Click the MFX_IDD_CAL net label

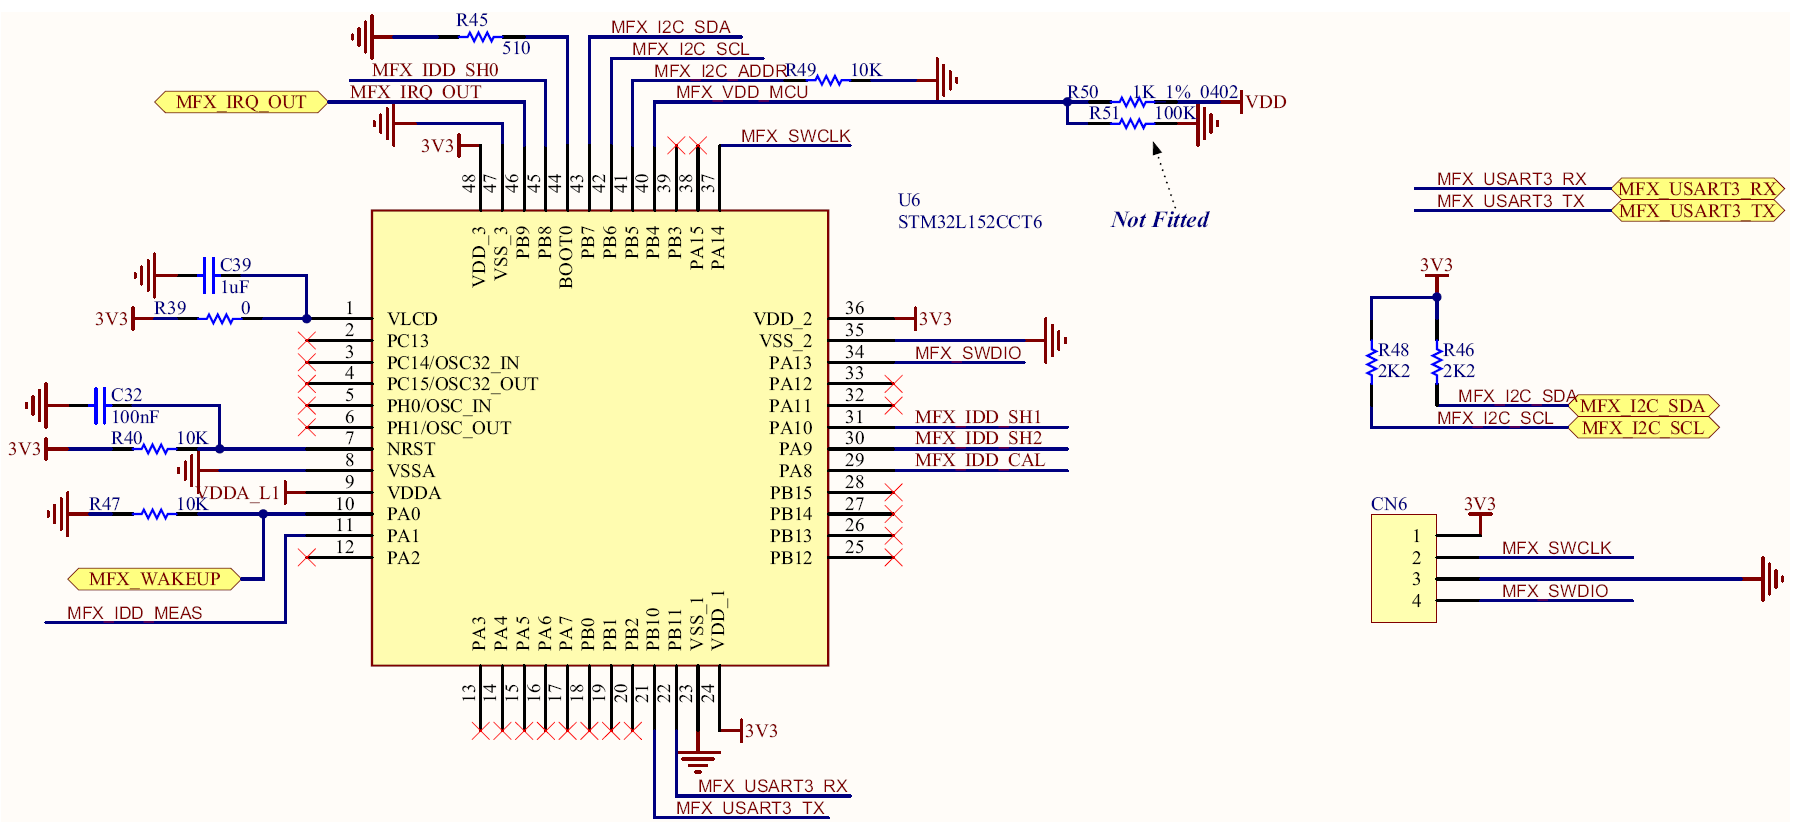point(979,460)
